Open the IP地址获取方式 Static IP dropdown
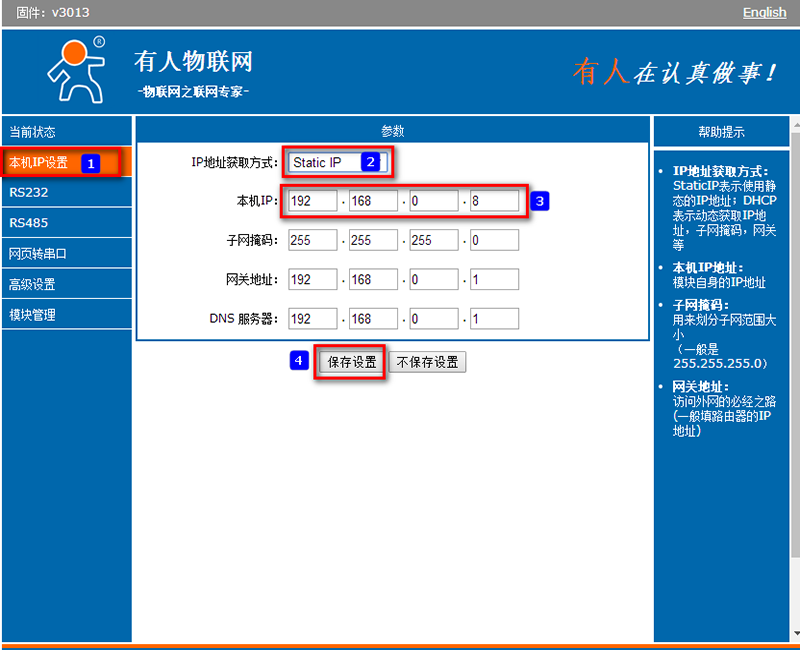This screenshot has width=800, height=650. (x=337, y=162)
